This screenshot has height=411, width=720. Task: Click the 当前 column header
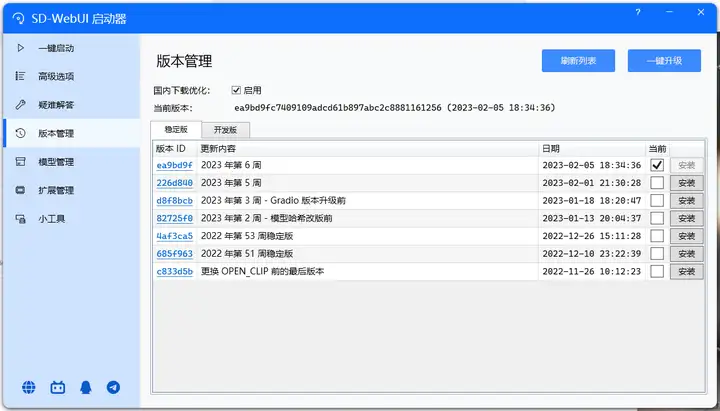pos(657,148)
